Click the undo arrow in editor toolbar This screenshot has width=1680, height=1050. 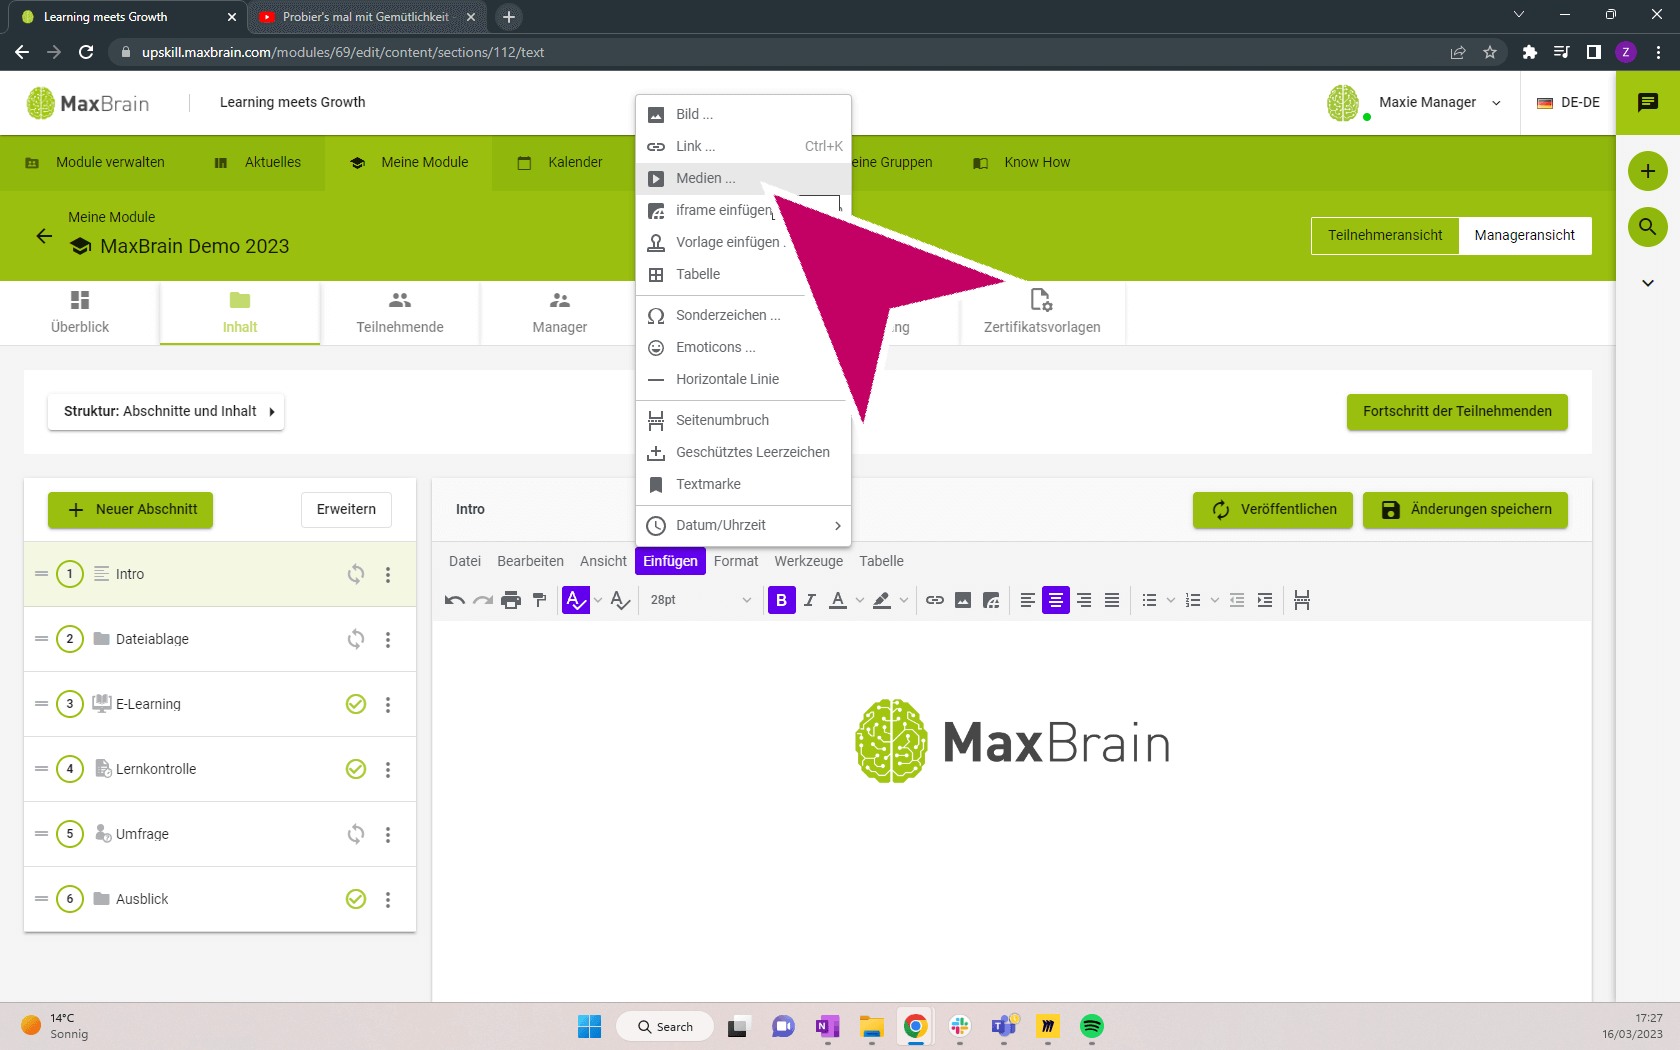455,600
